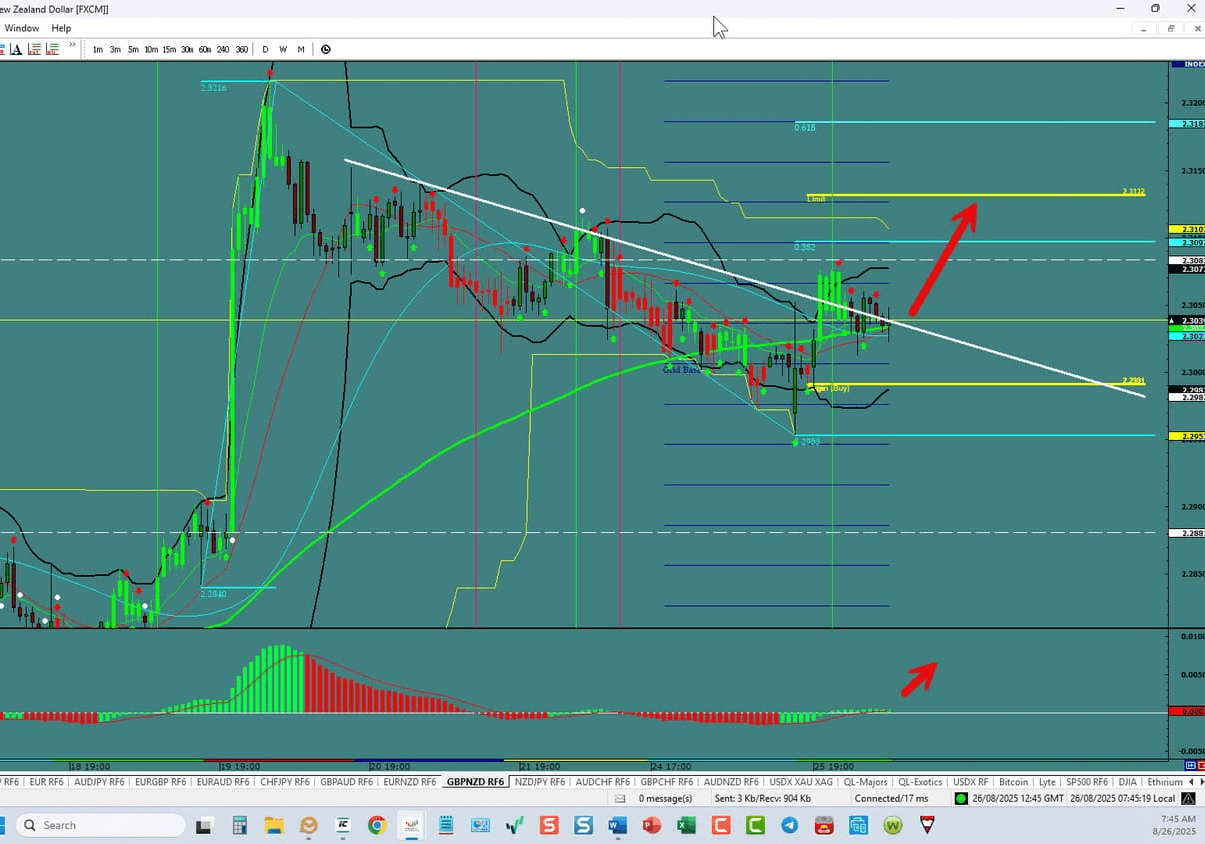Select the text annotation A tool

click(x=16, y=49)
